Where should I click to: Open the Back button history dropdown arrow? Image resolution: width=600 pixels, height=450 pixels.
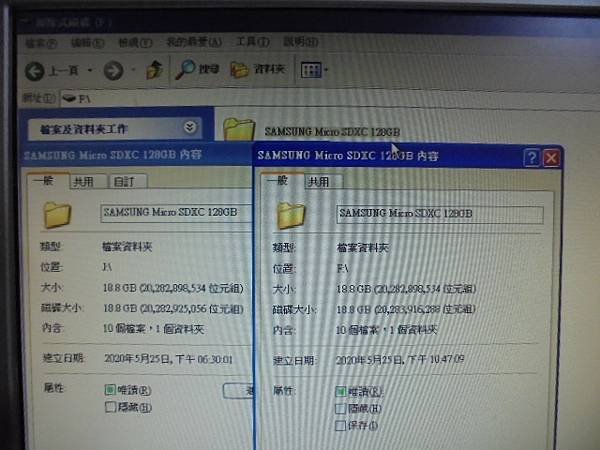point(90,70)
